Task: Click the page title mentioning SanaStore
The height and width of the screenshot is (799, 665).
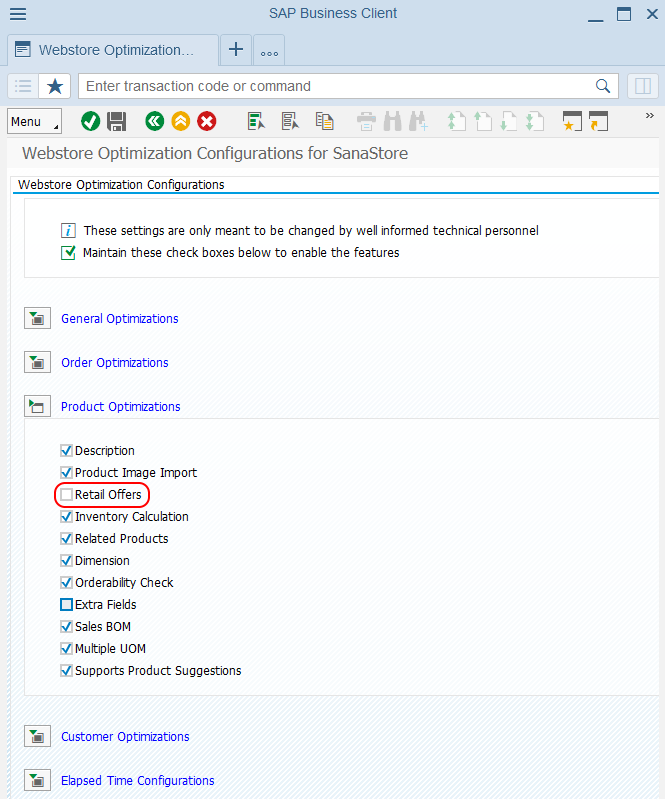Action: pyautogui.click(x=215, y=153)
